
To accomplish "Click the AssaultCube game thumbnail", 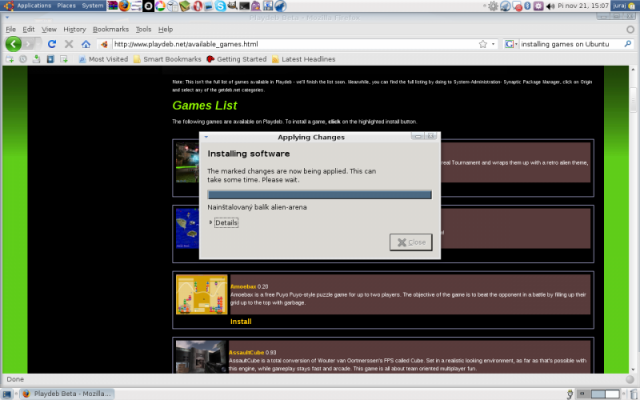I will (x=201, y=357).
